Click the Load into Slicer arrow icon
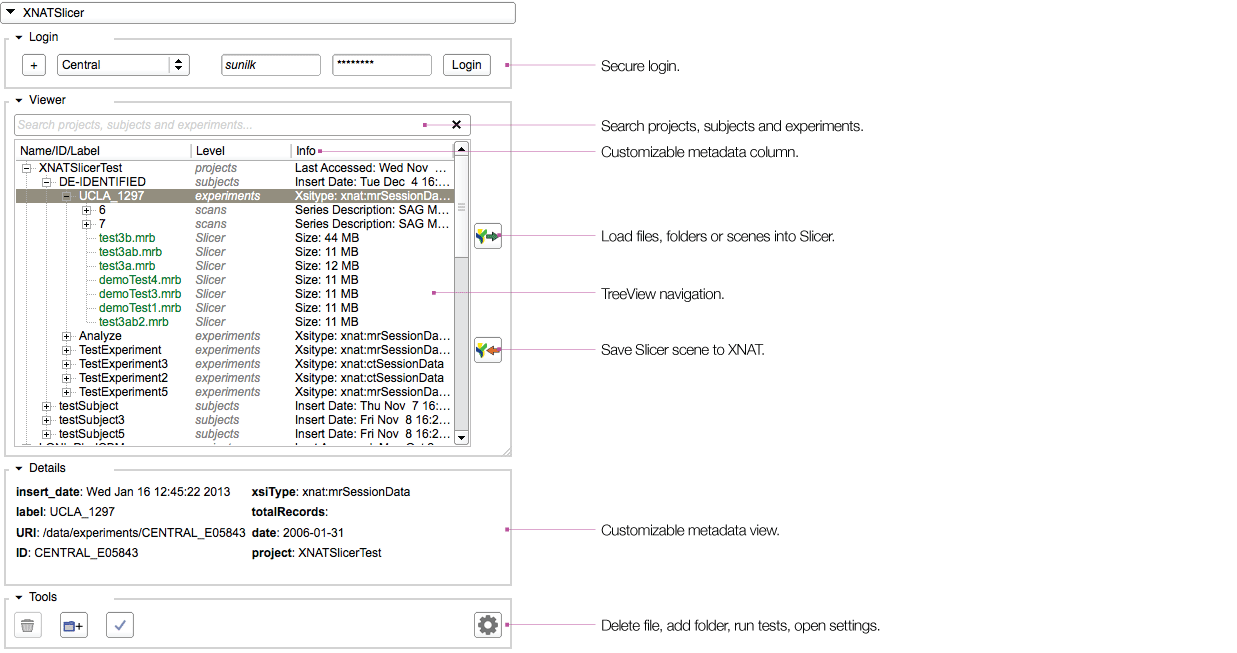The height and width of the screenshot is (653, 1237). (x=488, y=237)
